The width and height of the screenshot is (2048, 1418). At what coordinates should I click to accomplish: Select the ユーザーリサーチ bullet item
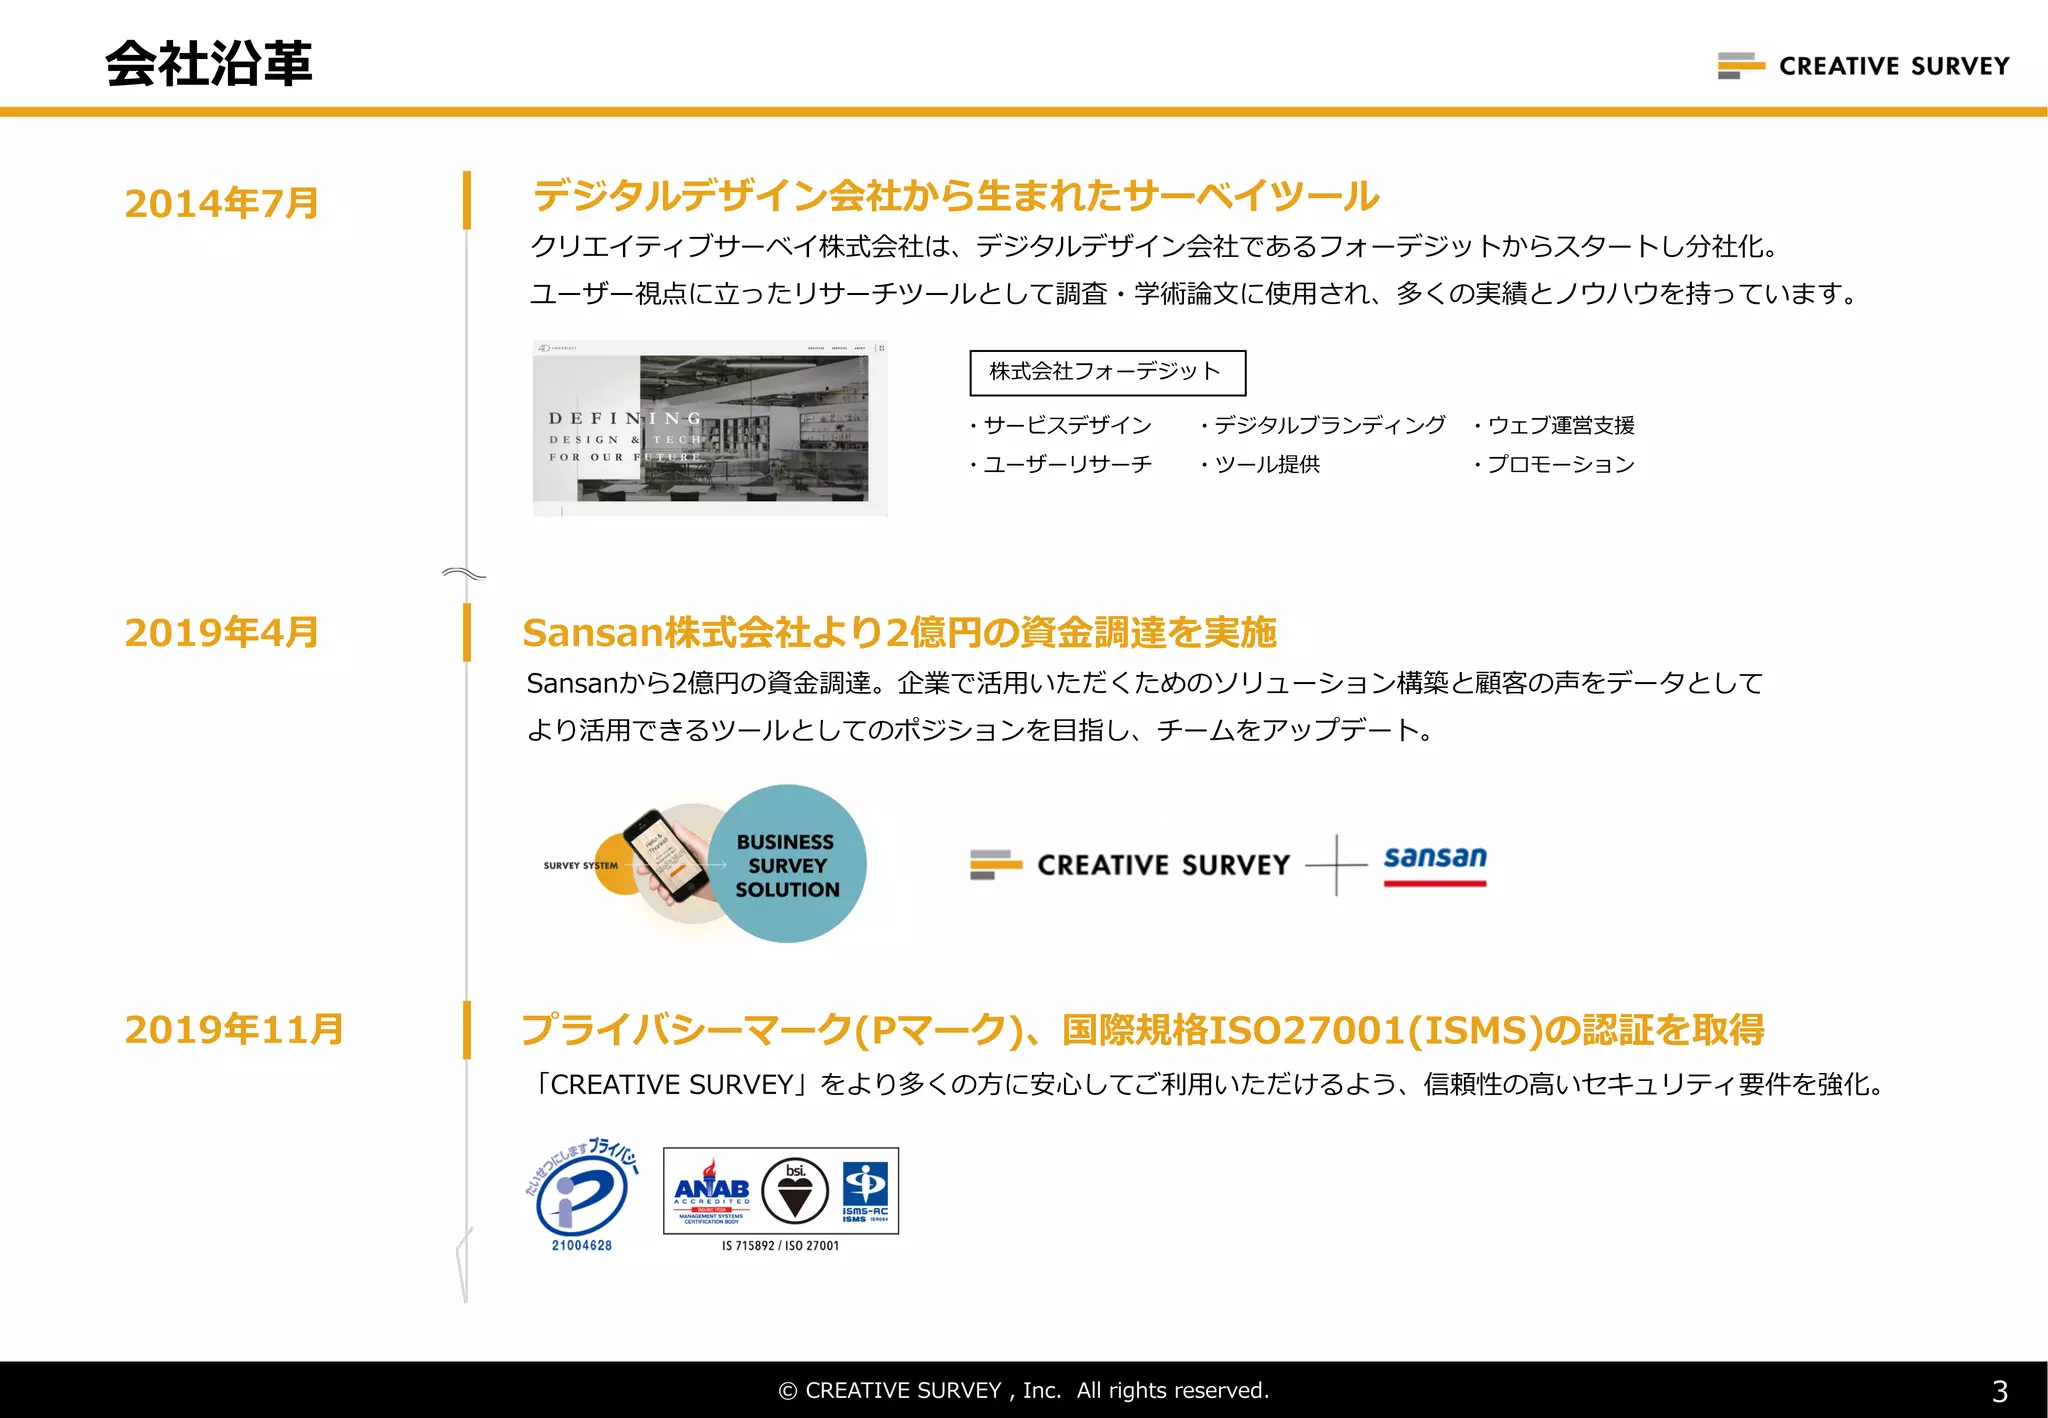tap(1061, 464)
